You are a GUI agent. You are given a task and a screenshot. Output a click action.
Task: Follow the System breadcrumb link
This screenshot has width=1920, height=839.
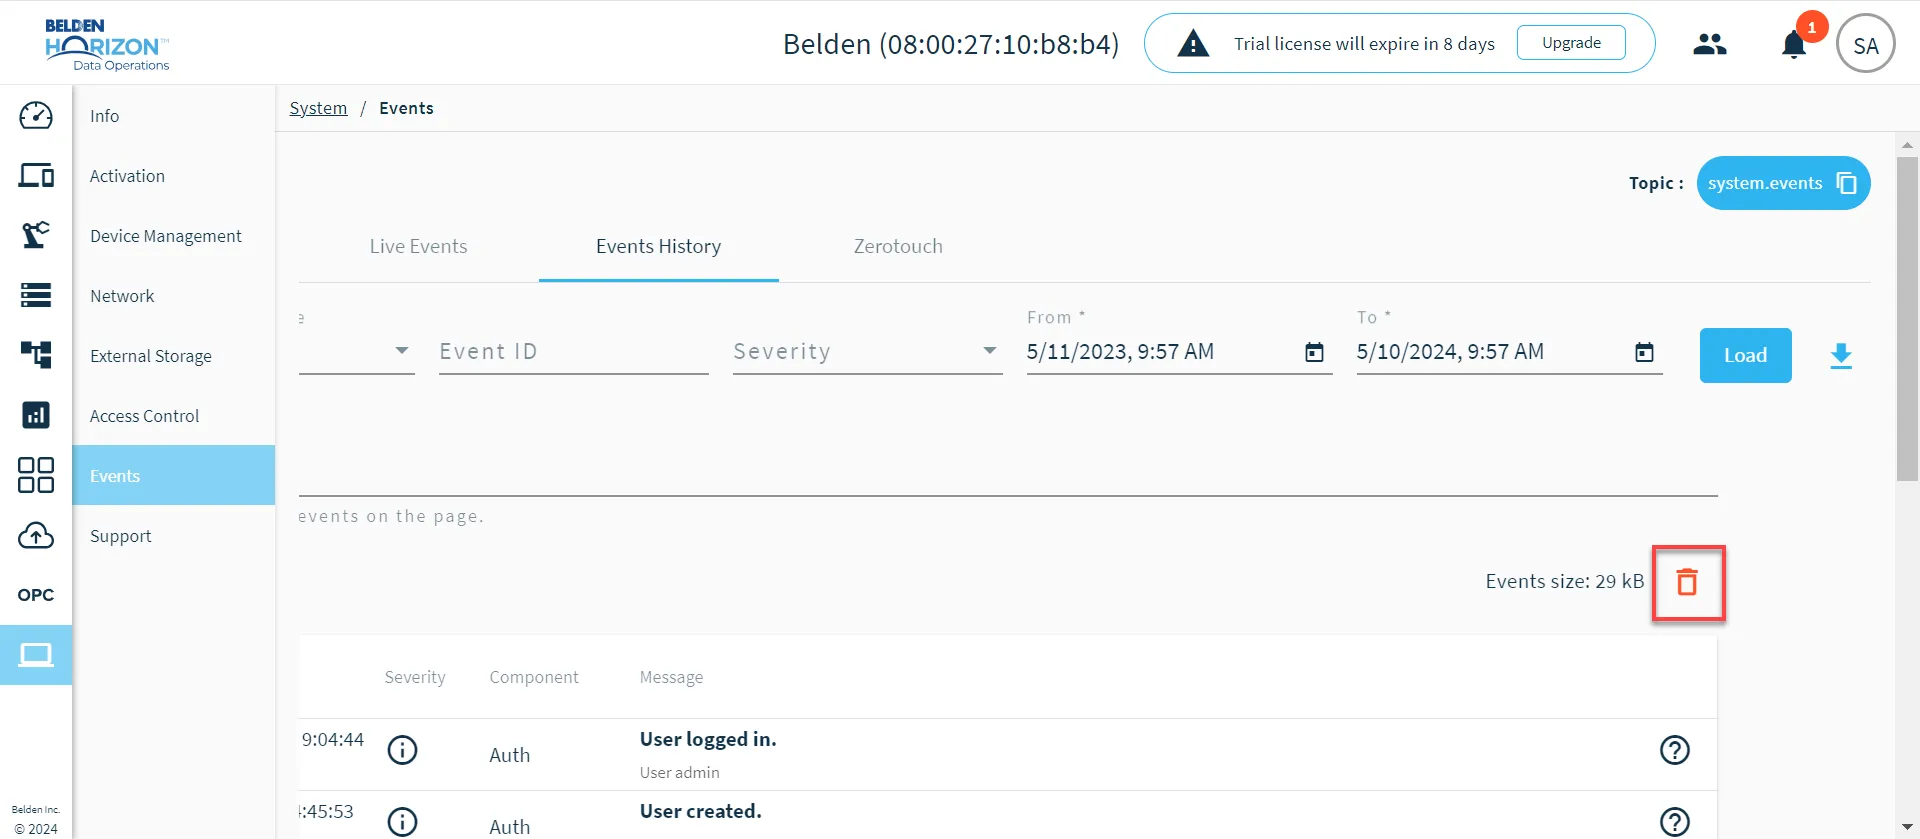click(x=318, y=108)
